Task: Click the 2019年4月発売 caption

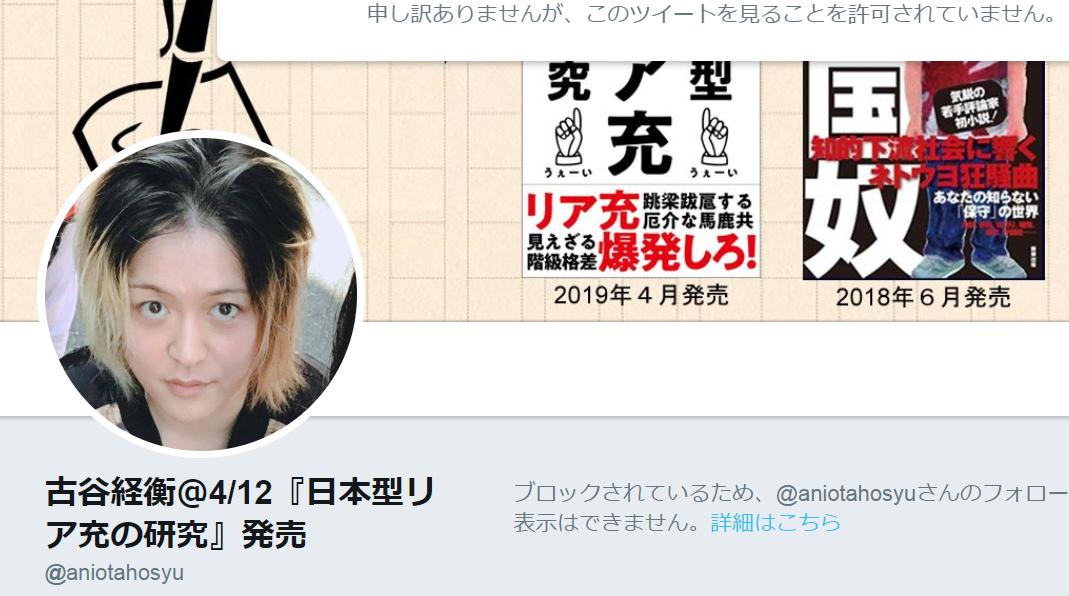Action: tap(641, 295)
